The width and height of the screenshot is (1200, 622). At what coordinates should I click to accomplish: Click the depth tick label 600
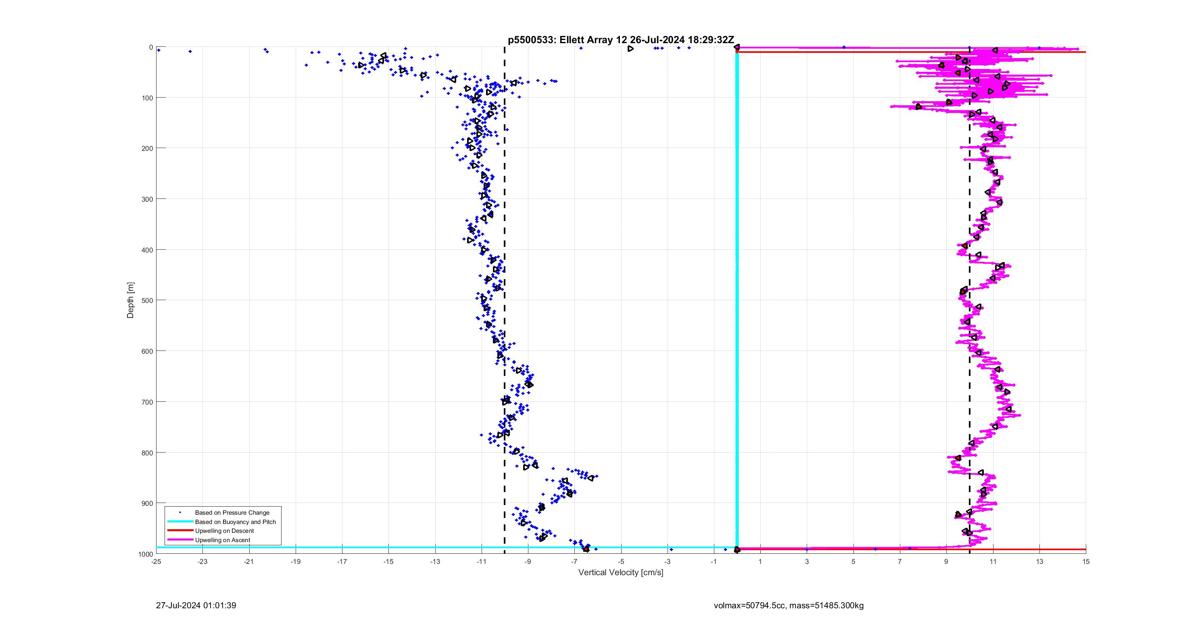[x=145, y=351]
